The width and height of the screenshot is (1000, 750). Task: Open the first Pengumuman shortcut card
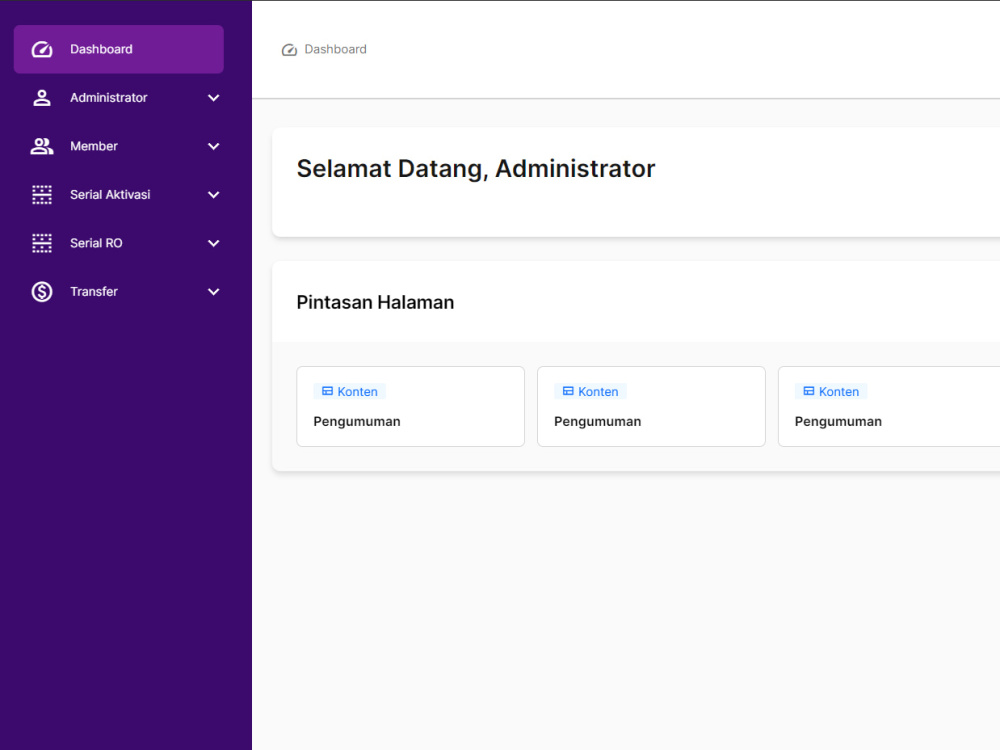411,406
